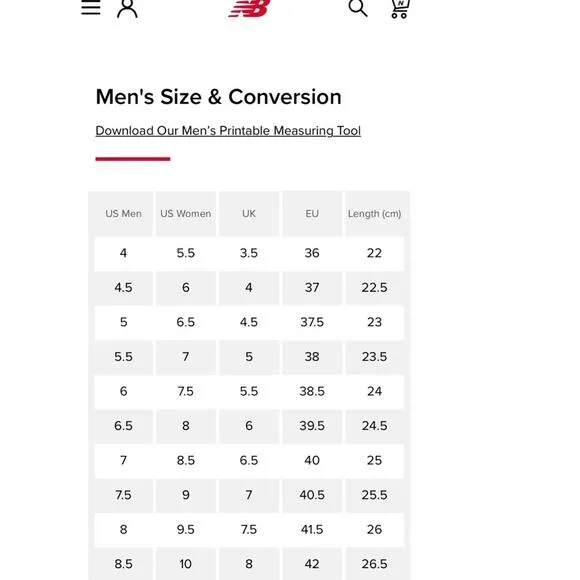Open the hamburger menu icon
Viewport: 580px width, 580px height.
tap(91, 7)
